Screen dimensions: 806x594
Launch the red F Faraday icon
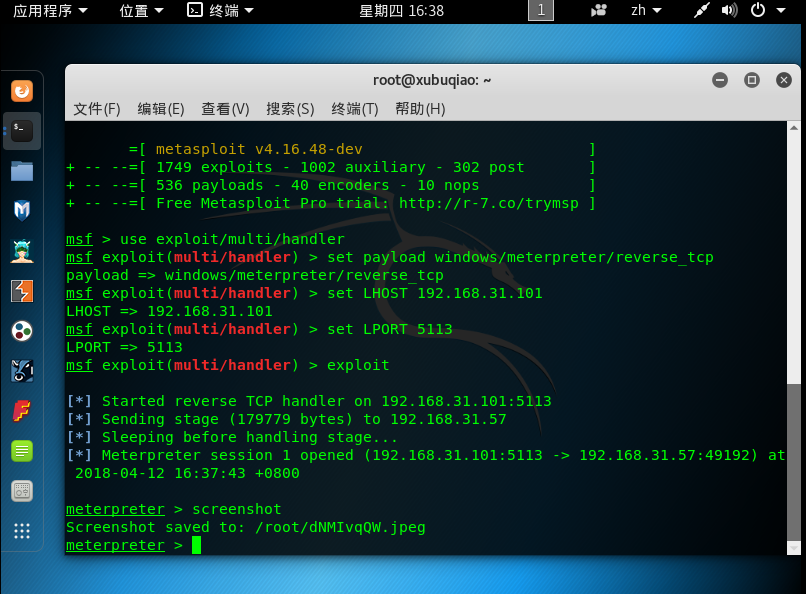tap(22, 411)
